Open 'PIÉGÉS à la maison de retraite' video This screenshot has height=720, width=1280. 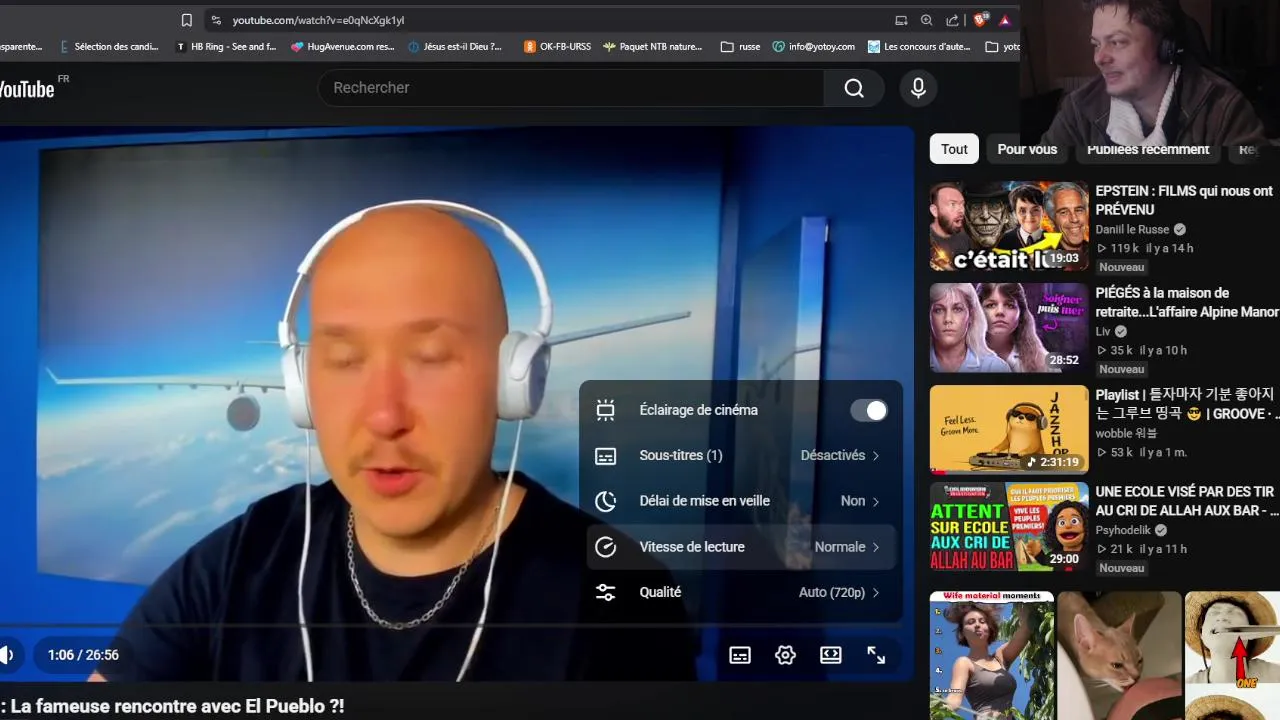click(1187, 302)
